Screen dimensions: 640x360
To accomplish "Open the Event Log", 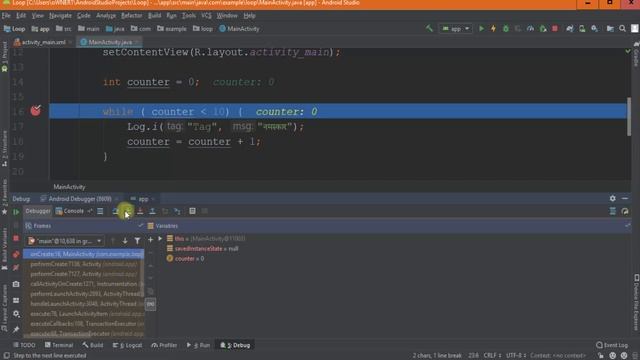I will (x=612, y=345).
